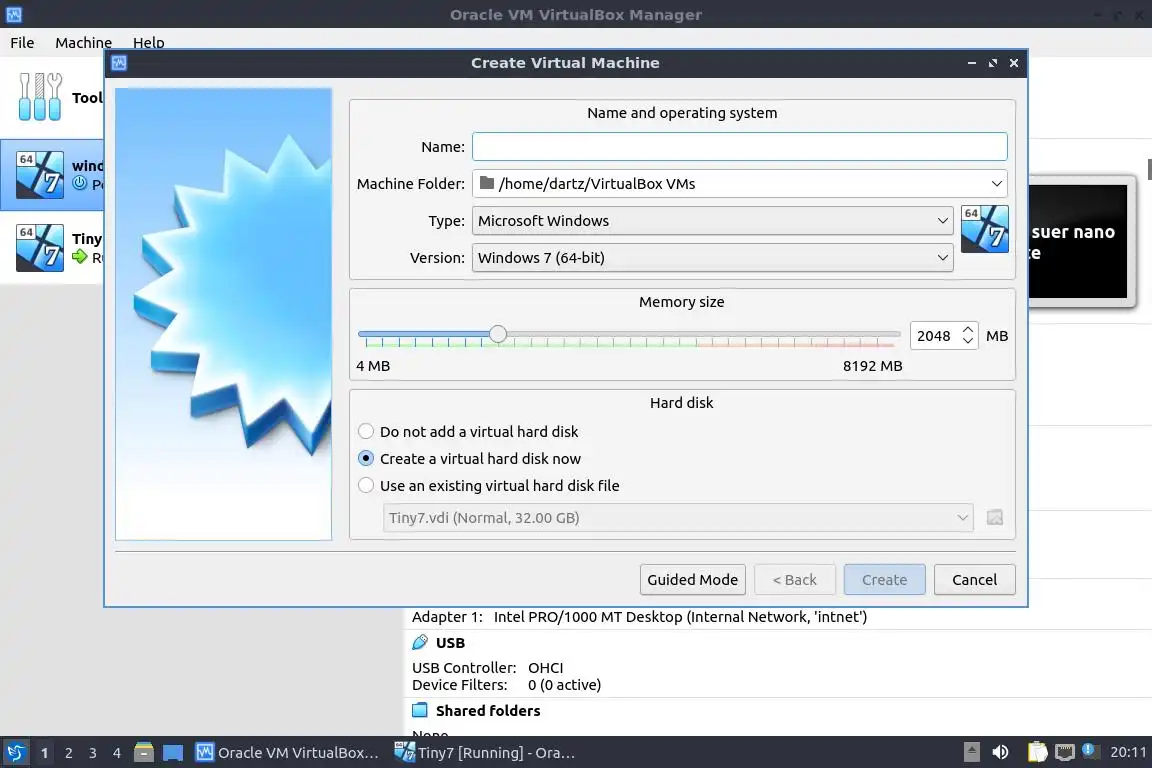Select Use an existing virtual hard disk file
This screenshot has width=1152, height=768.
[x=489, y=486]
